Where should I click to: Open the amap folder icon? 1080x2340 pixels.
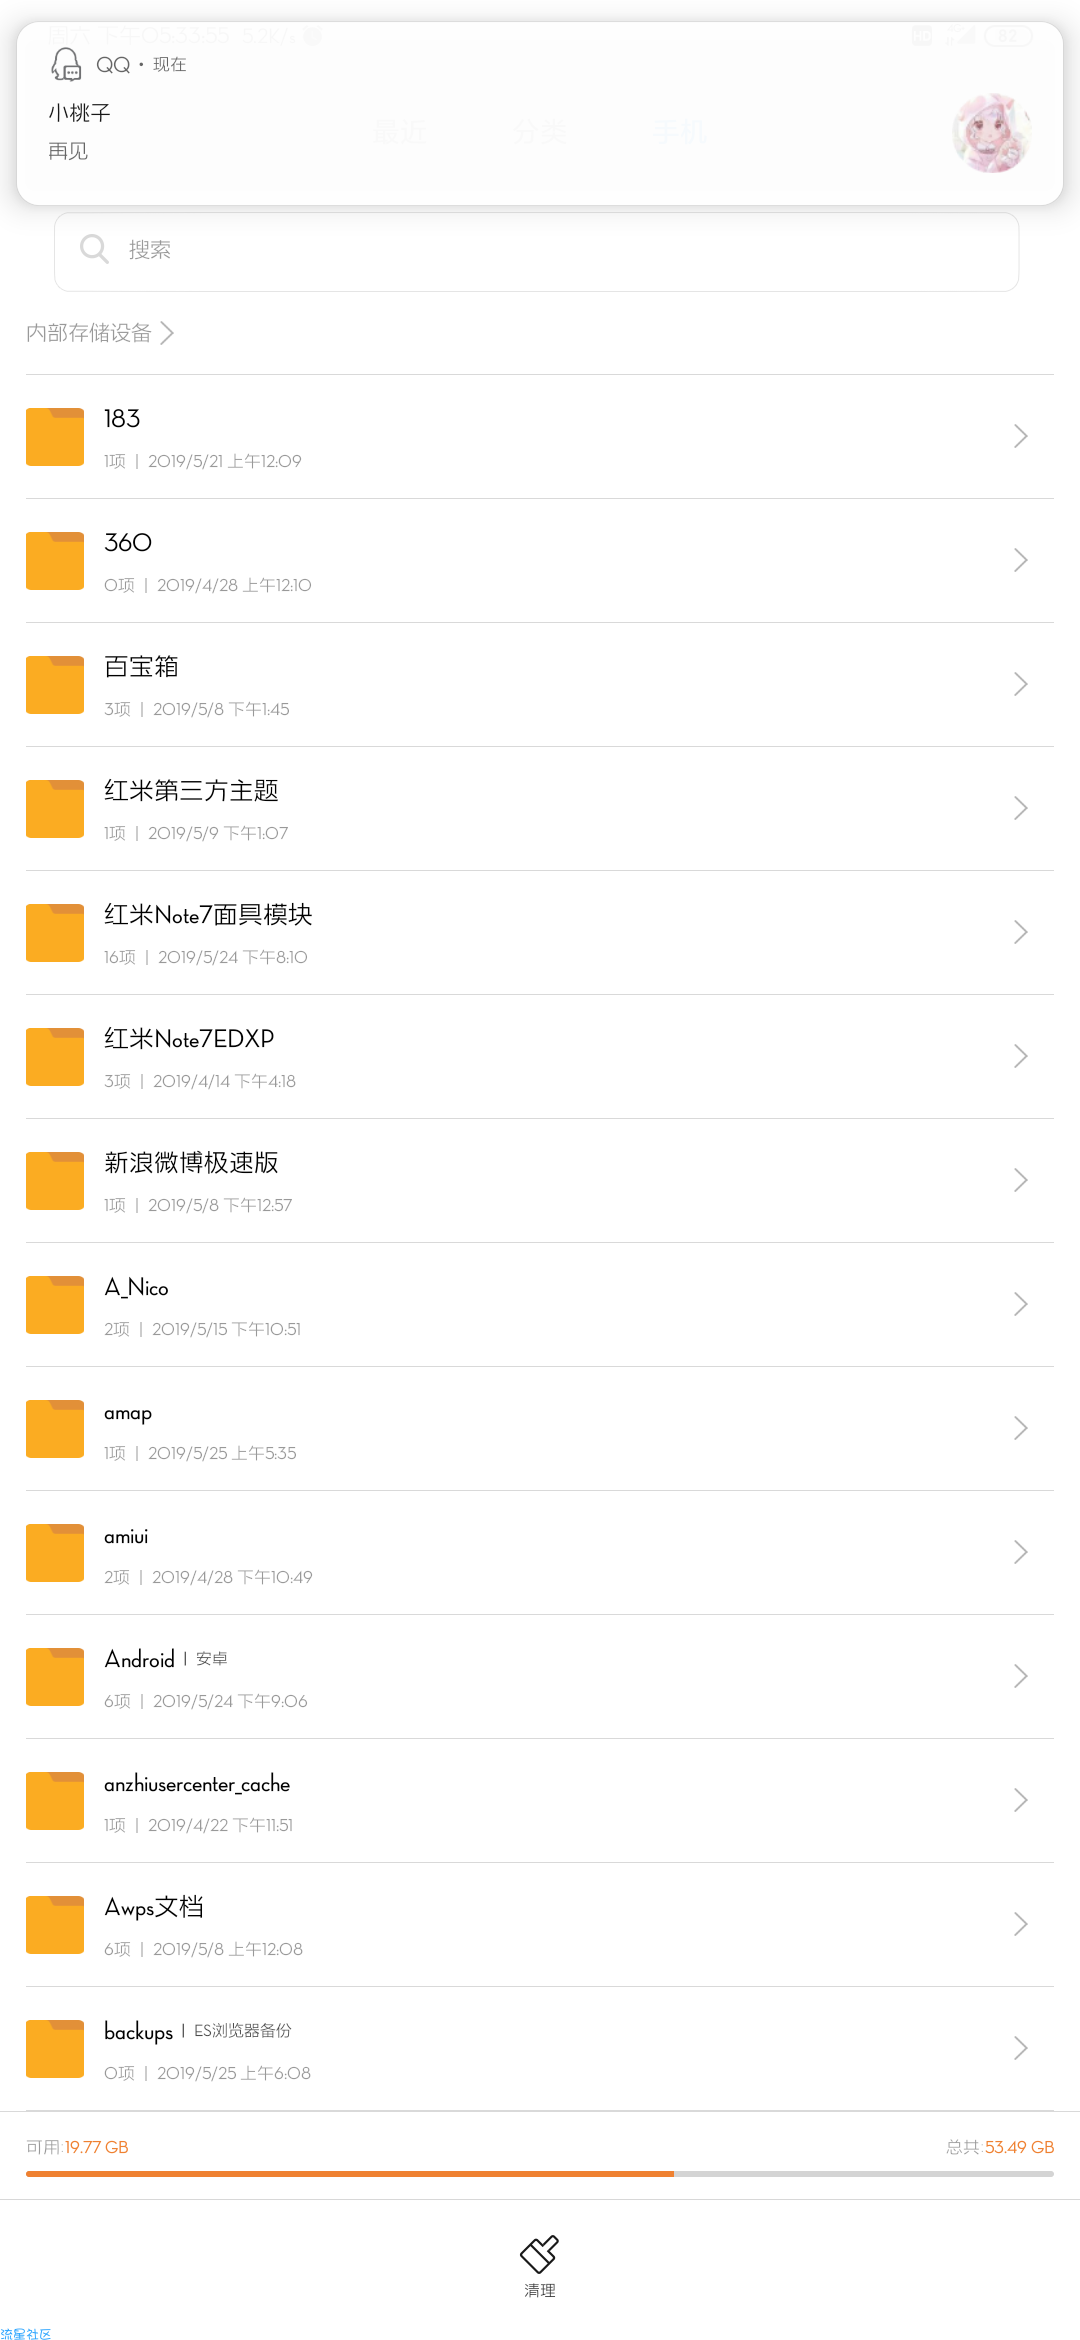tap(55, 1429)
